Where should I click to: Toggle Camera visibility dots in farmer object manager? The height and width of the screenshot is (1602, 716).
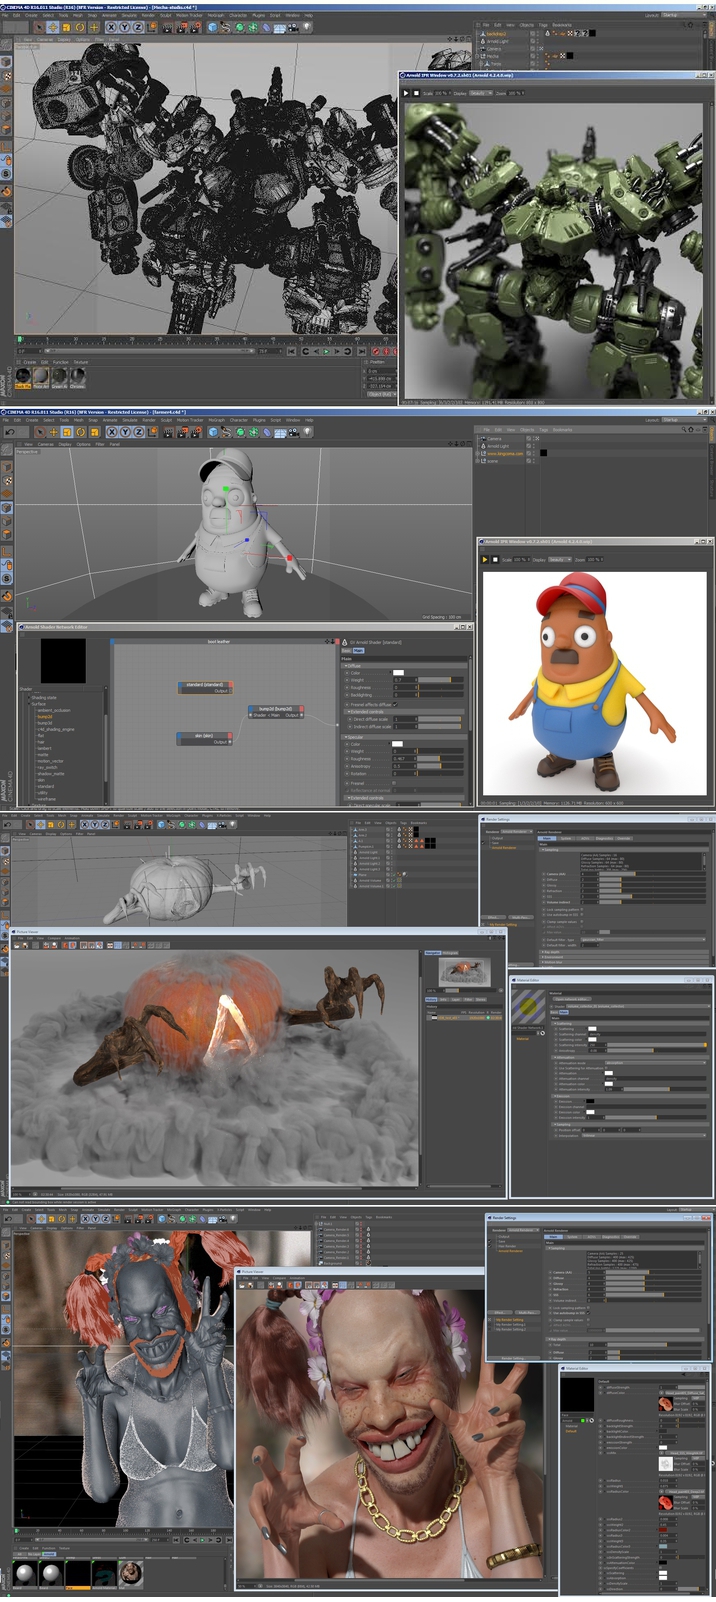[532, 438]
